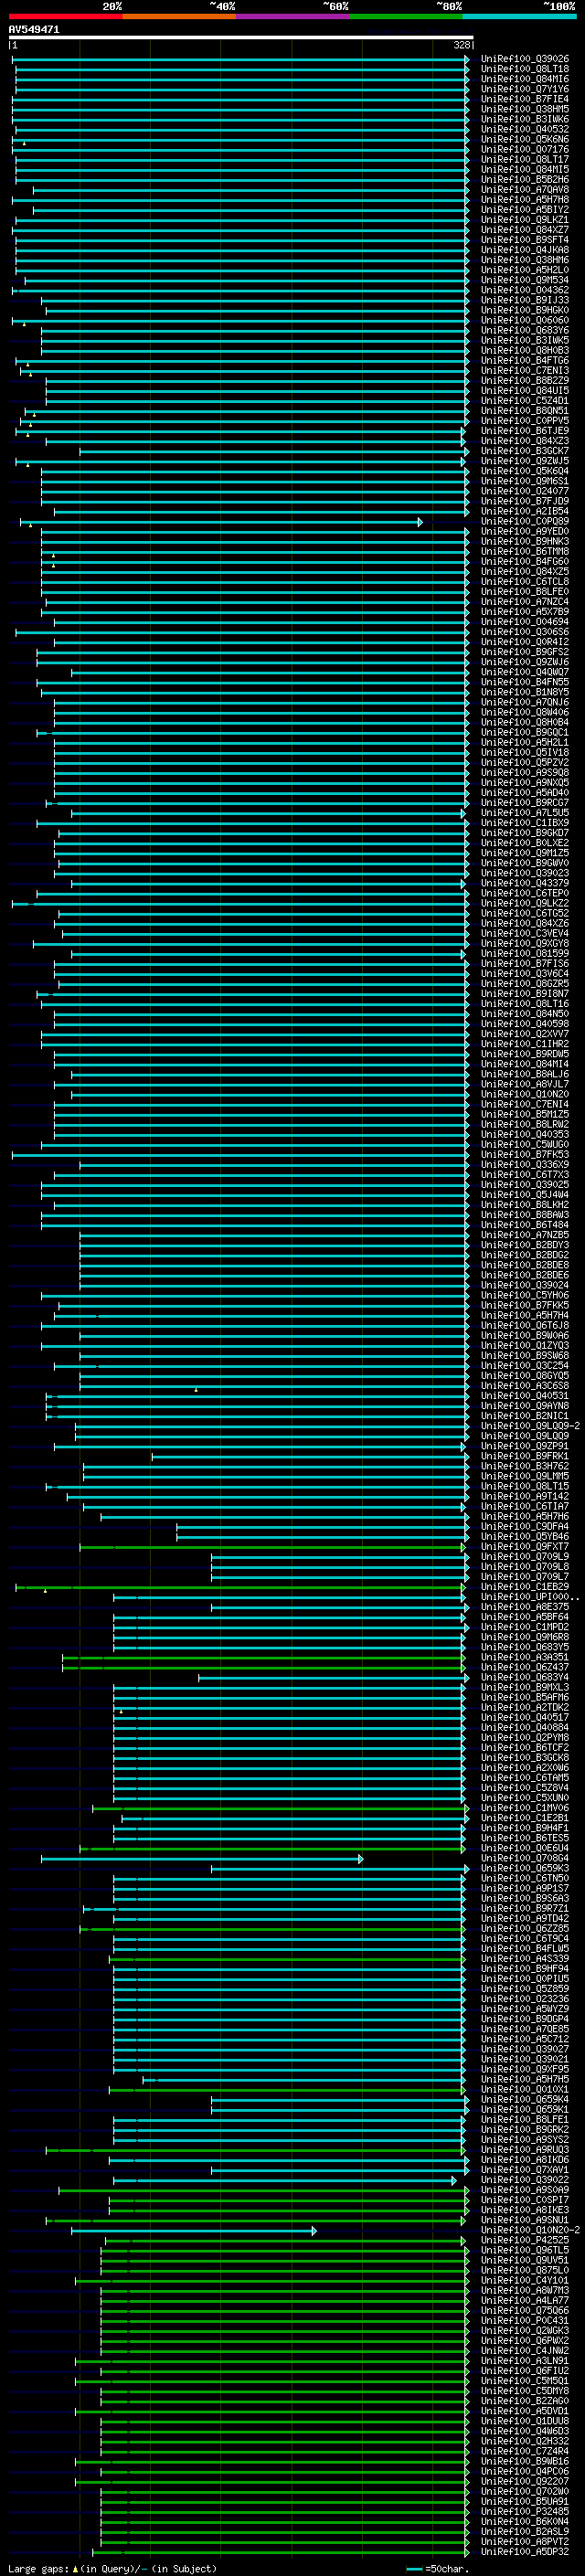585x2576 pixels.
Task: Open hit UniRef100_B7FIE4
Action: pyautogui.click(x=525, y=99)
